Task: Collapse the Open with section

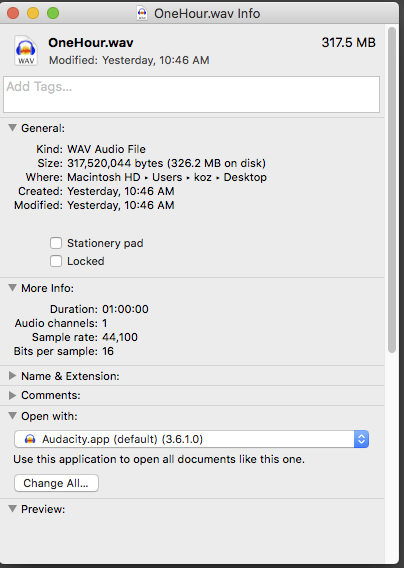Action: pyautogui.click(x=12, y=416)
